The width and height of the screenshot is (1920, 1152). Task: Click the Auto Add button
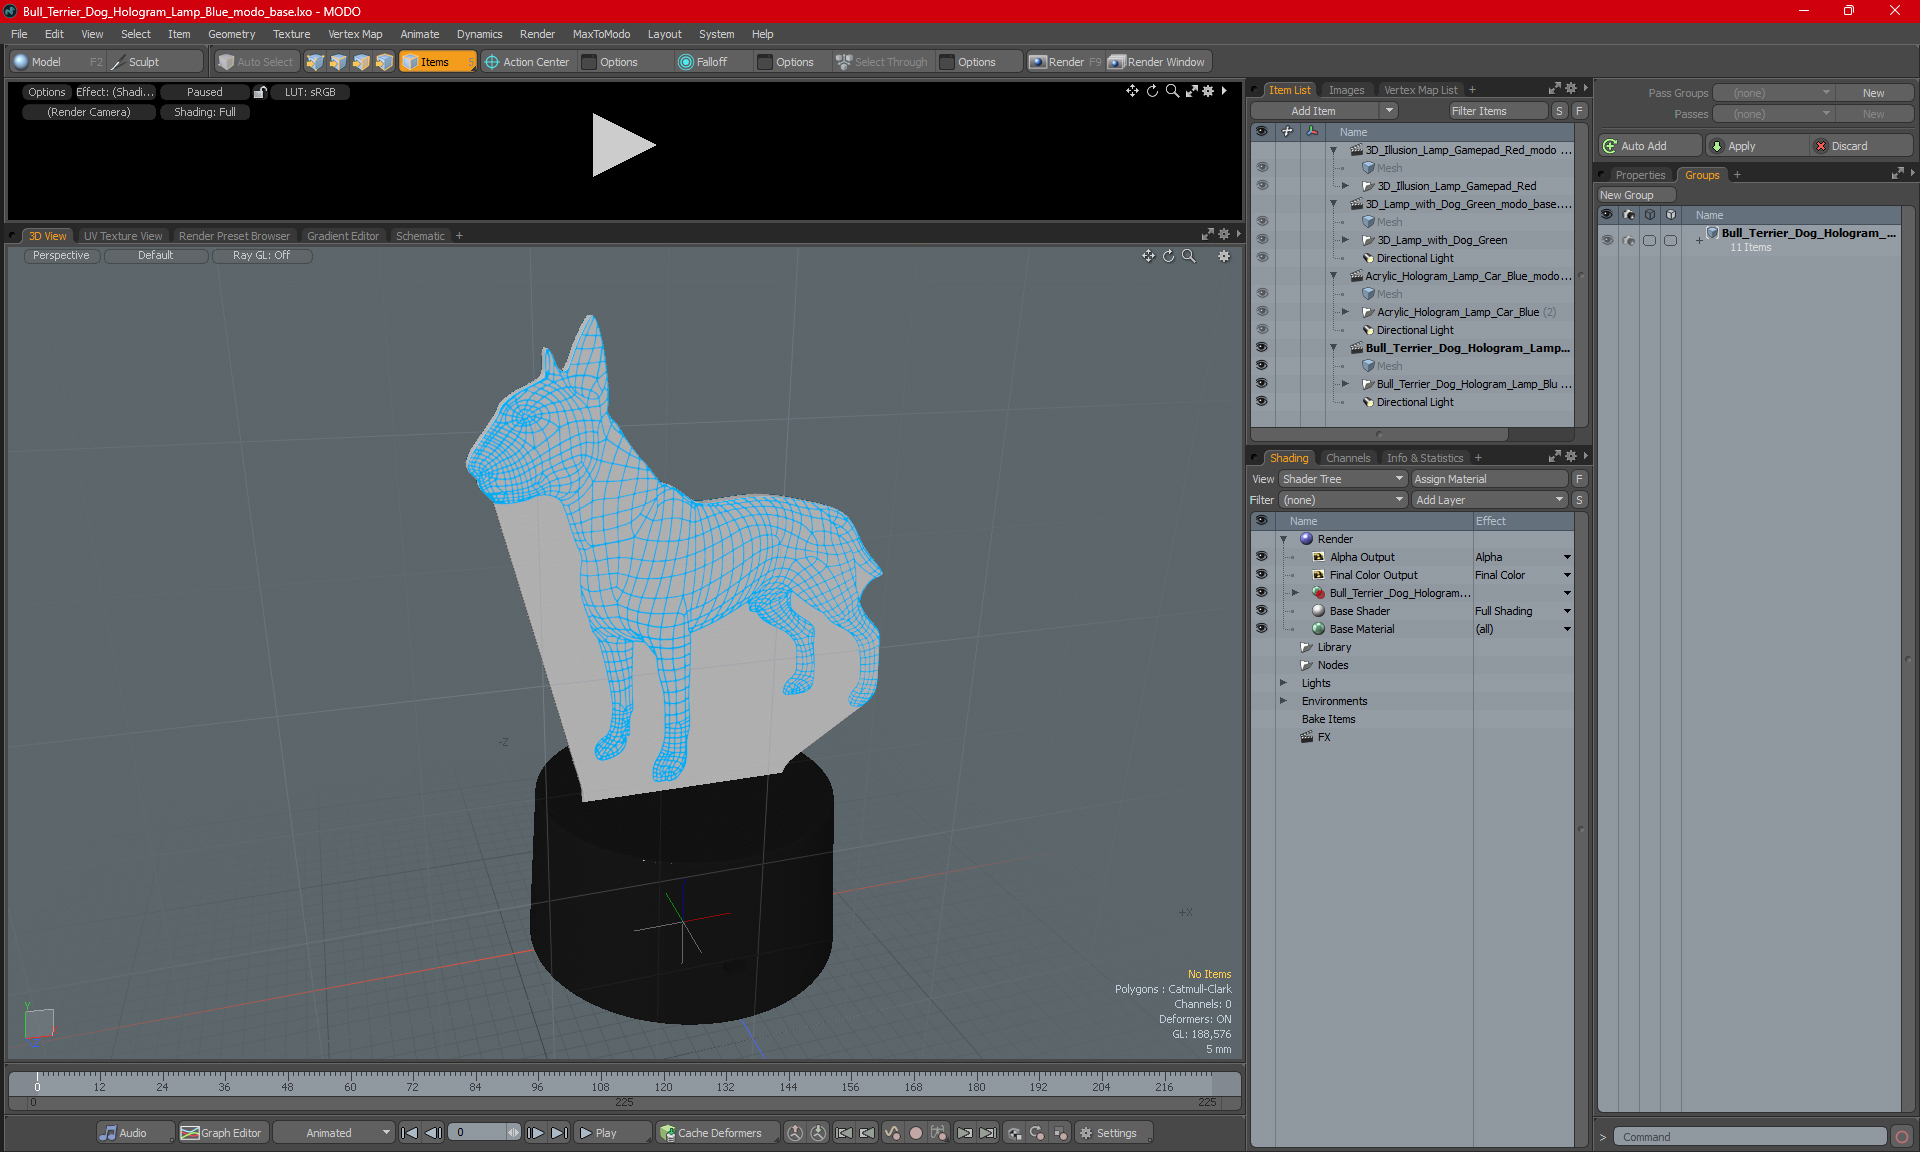(x=1648, y=146)
